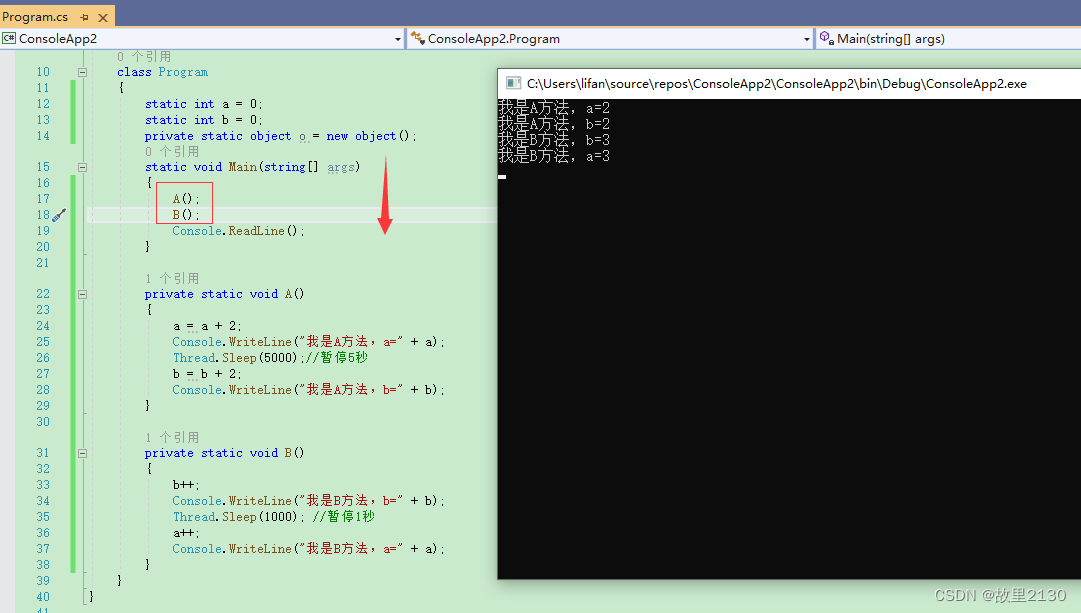The width and height of the screenshot is (1081, 613).
Task: Click the screwdriver quick actions icon on line 18
Action: point(59,214)
